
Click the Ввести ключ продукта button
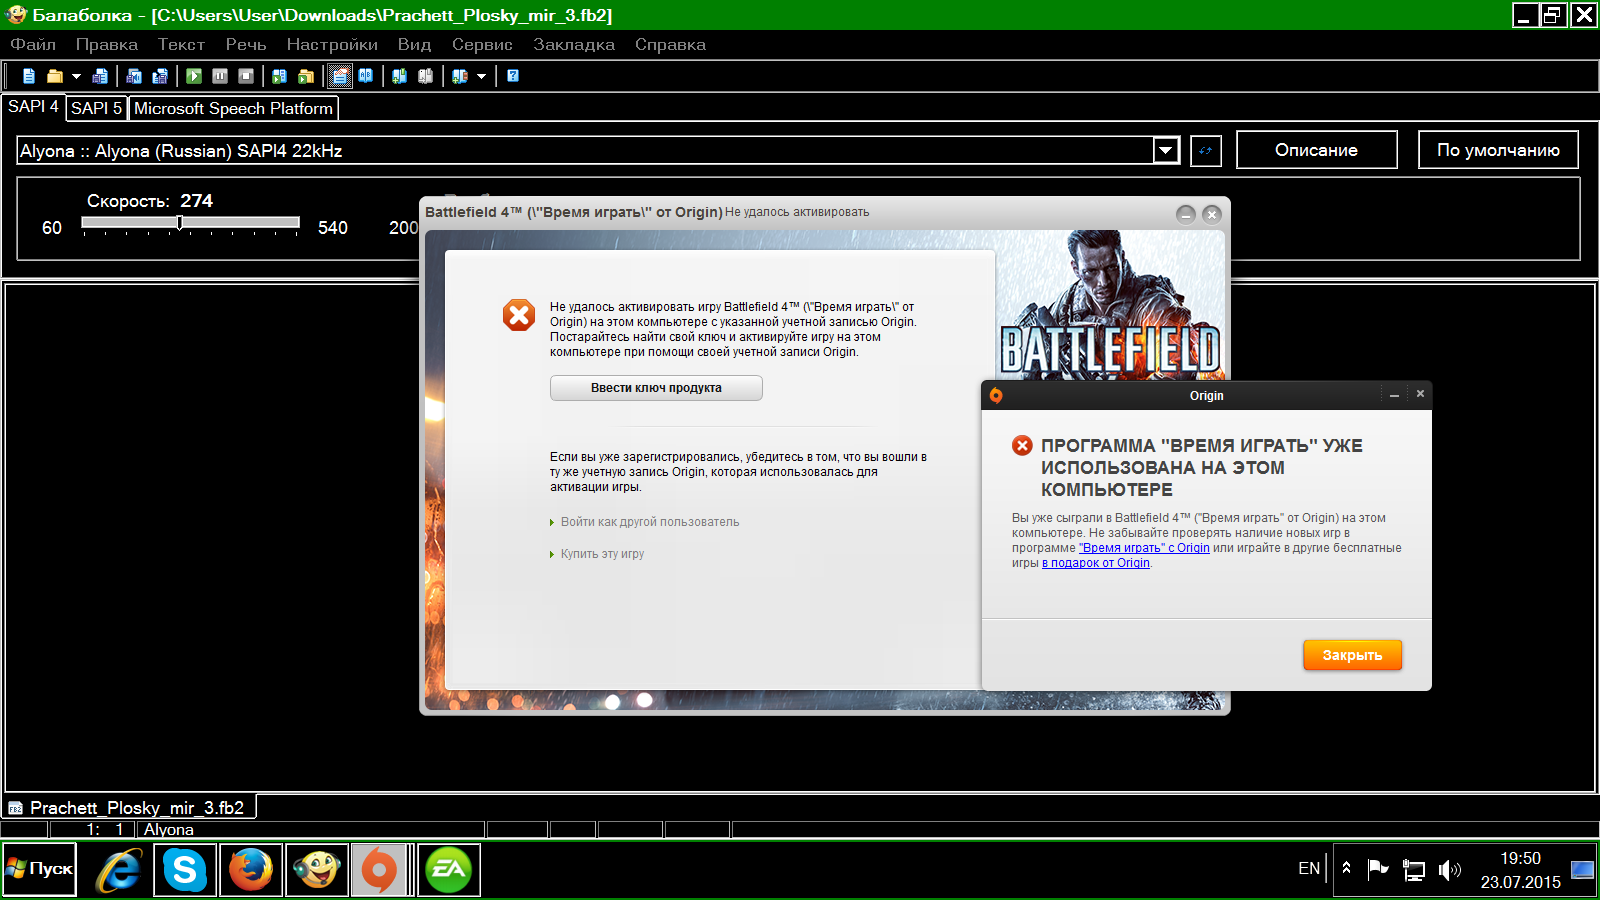pyautogui.click(x=656, y=388)
